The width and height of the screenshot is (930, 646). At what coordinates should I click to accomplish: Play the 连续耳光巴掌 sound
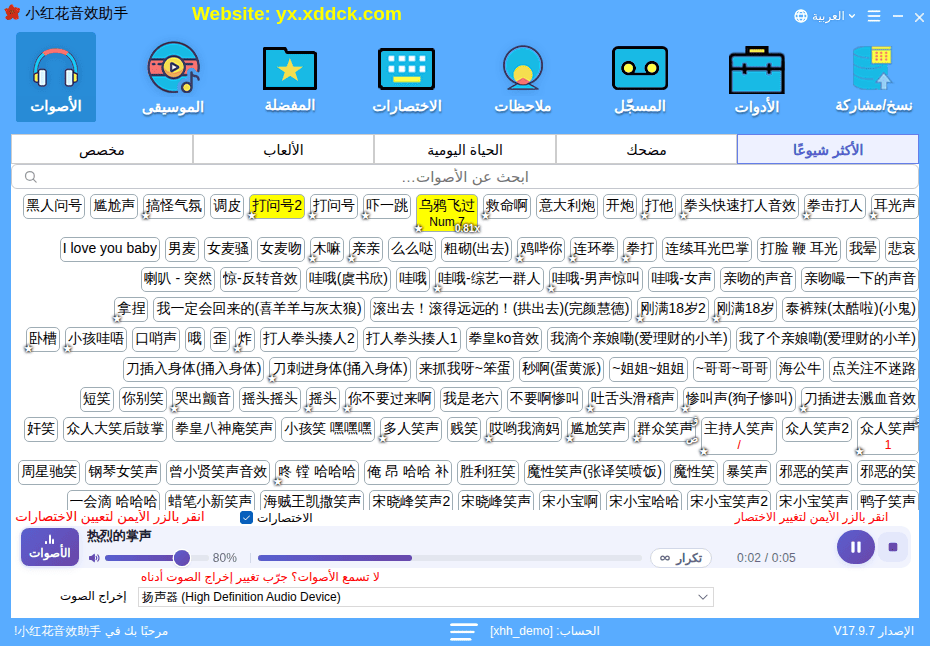click(706, 249)
